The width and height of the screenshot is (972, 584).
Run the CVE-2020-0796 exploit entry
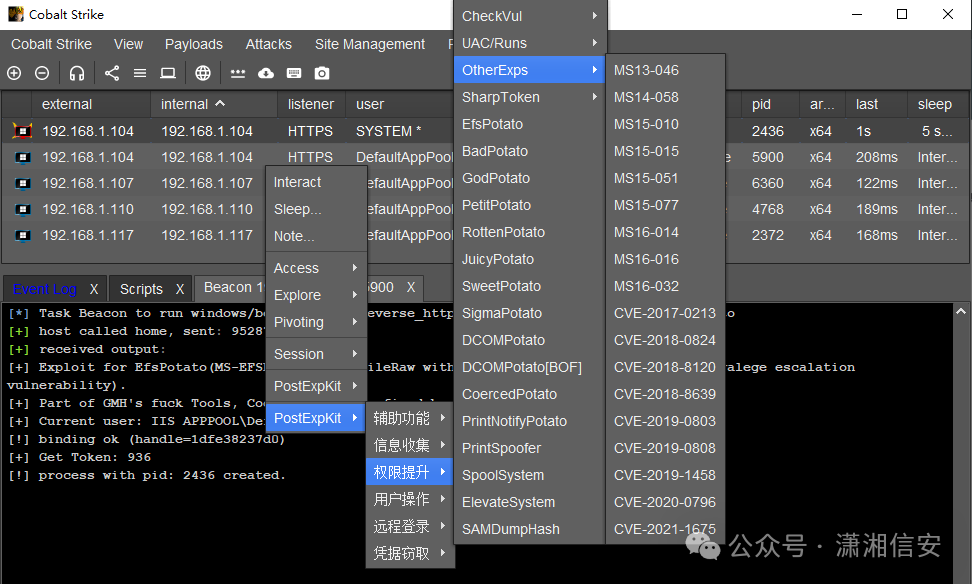pyautogui.click(x=665, y=502)
